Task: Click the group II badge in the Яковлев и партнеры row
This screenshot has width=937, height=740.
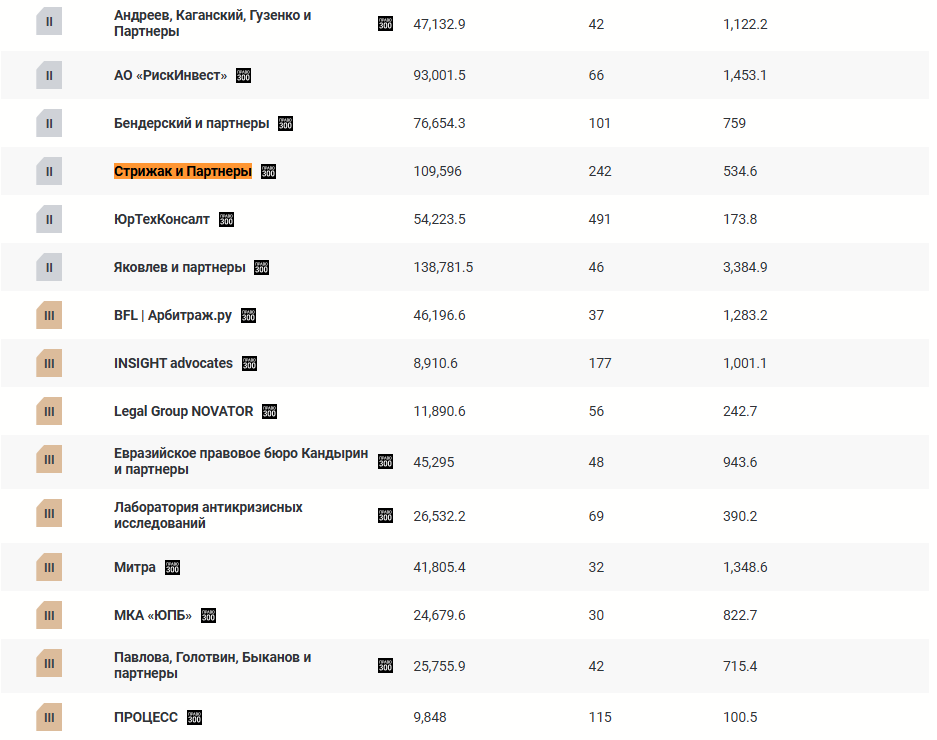Action: pyautogui.click(x=49, y=267)
